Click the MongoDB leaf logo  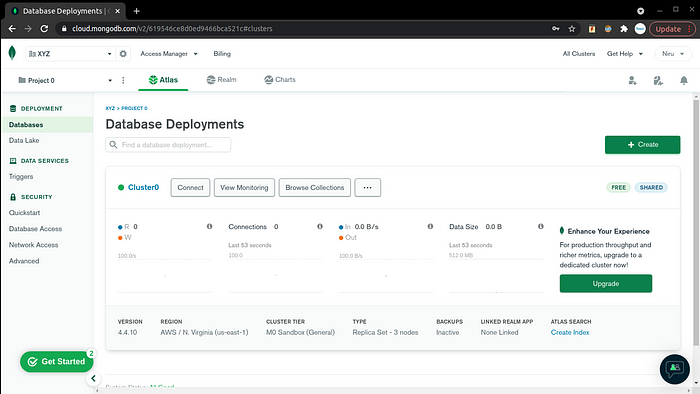12,53
